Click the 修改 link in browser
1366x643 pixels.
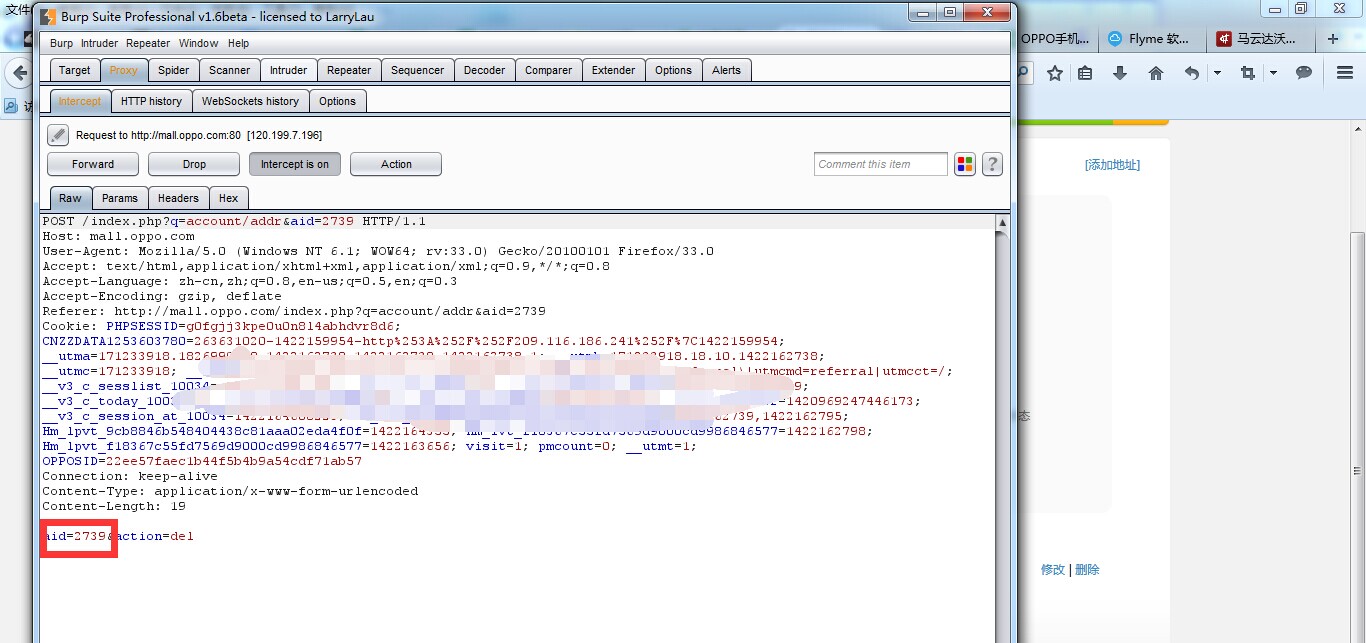(1053, 569)
